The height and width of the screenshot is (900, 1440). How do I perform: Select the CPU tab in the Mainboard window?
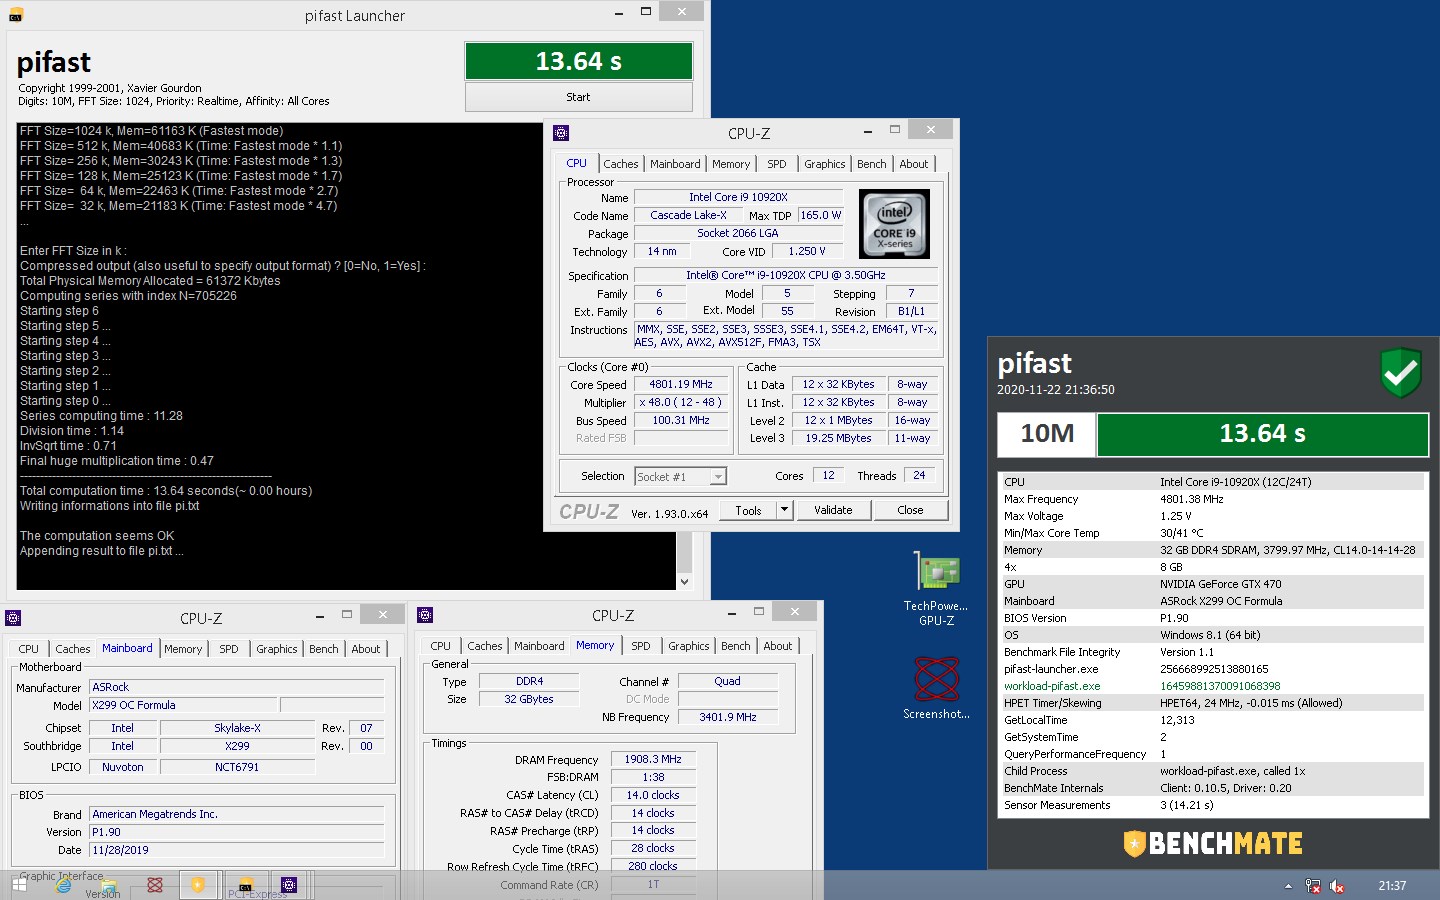[29, 649]
